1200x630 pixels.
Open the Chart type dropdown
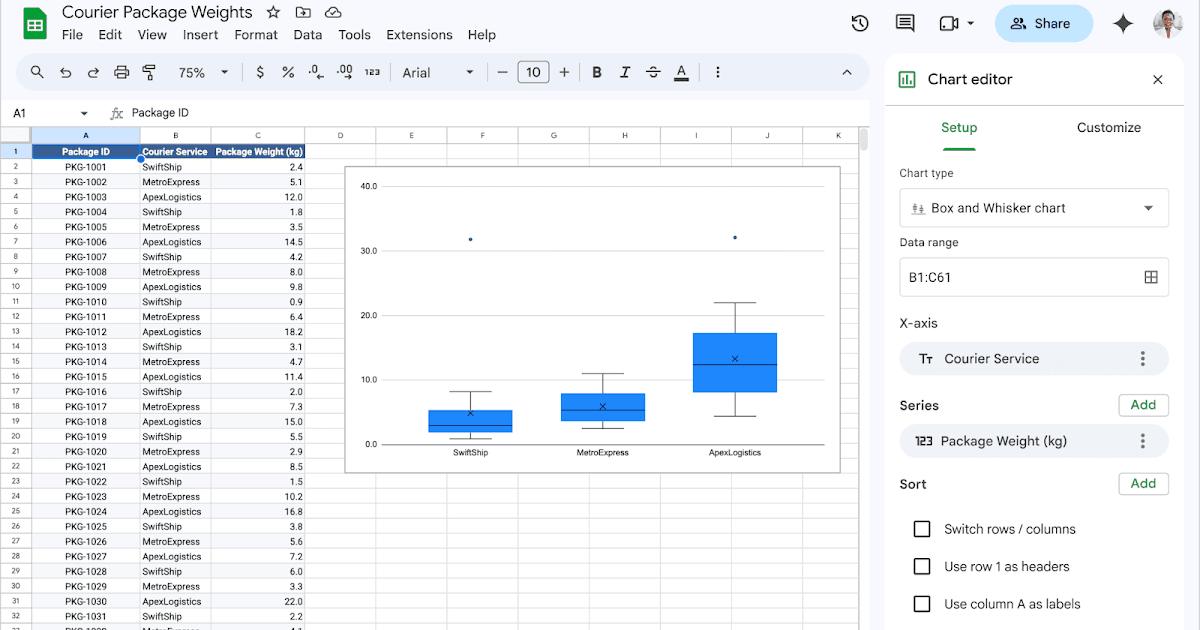click(1034, 208)
